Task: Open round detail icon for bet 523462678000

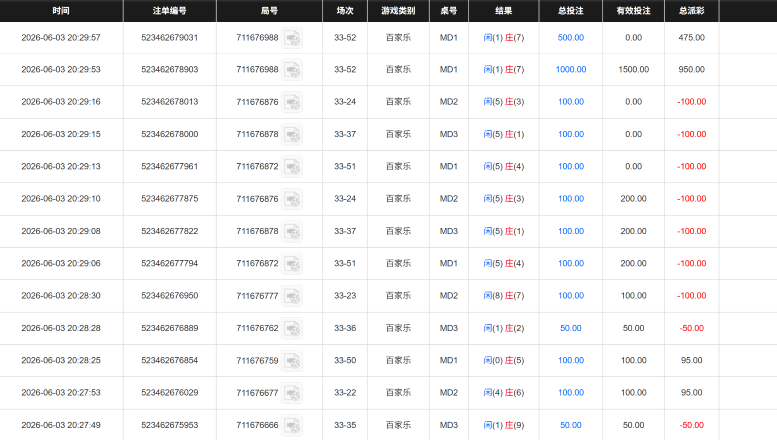Action: [x=292, y=134]
